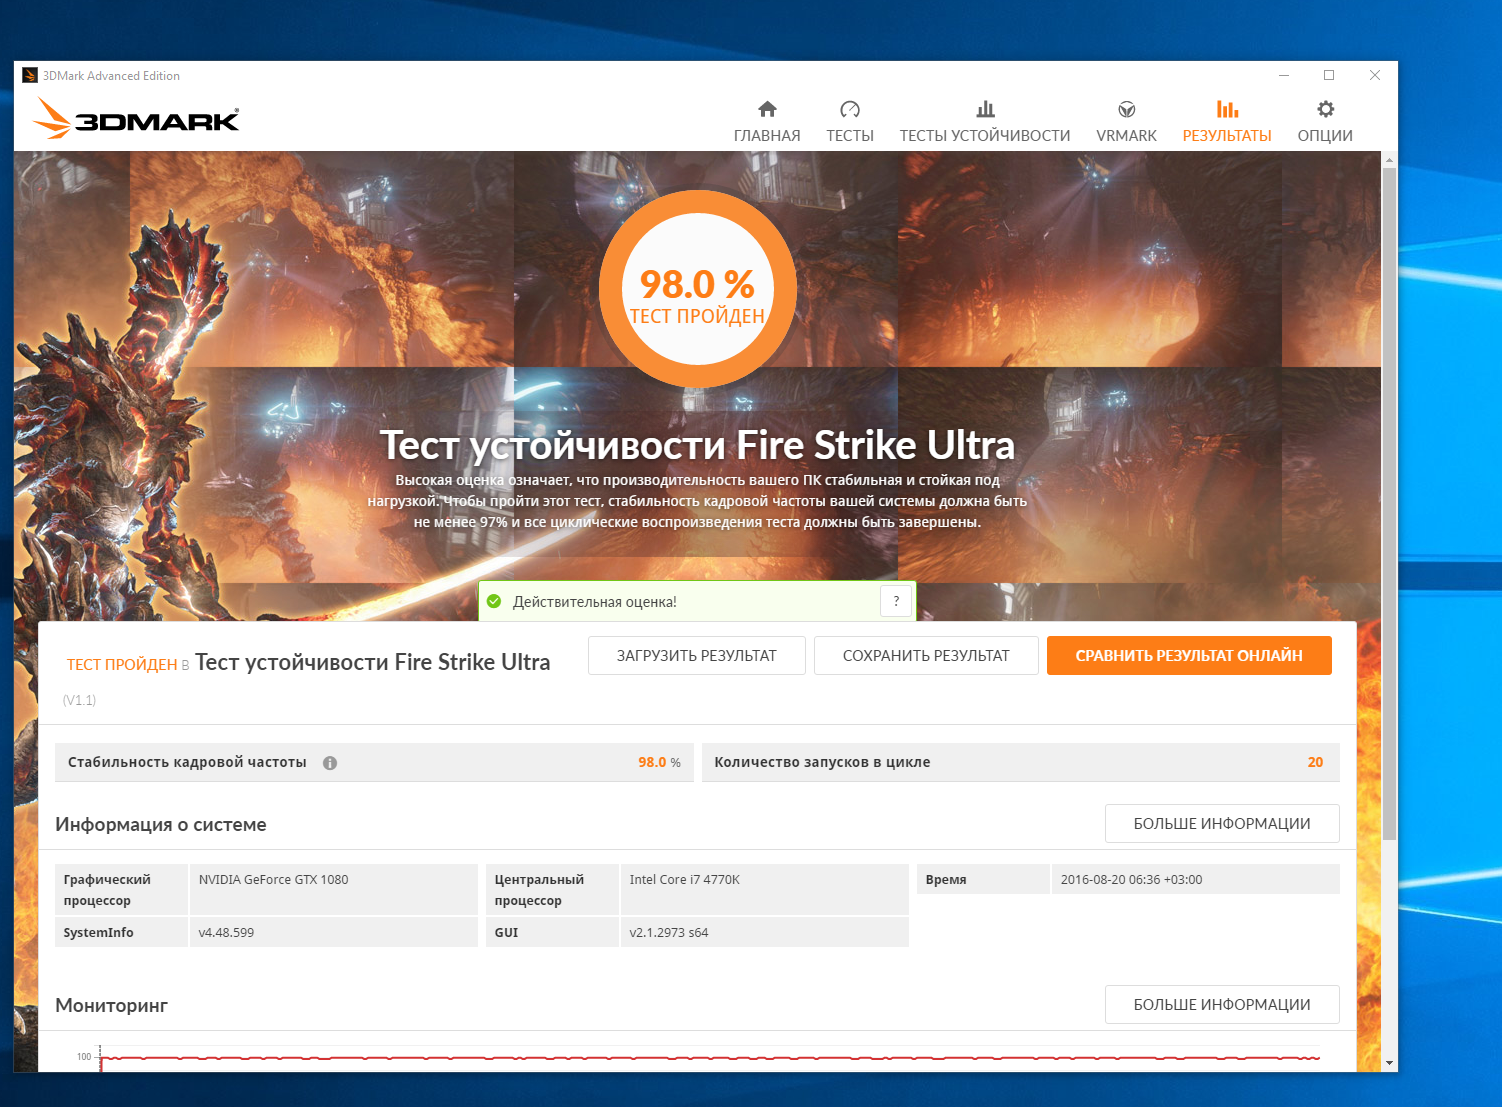
Task: Click the Информация о системе heading
Action: coord(161,825)
